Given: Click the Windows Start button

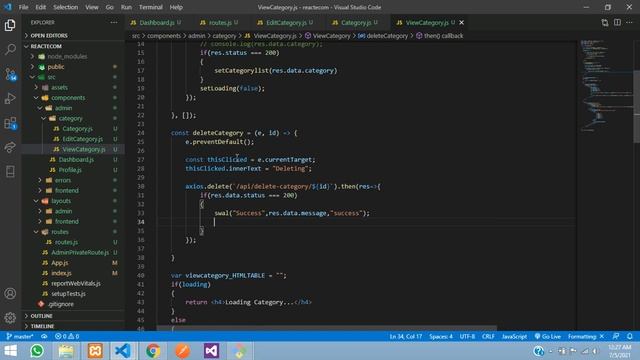Looking at the screenshot, I should pyautogui.click(x=11, y=351).
